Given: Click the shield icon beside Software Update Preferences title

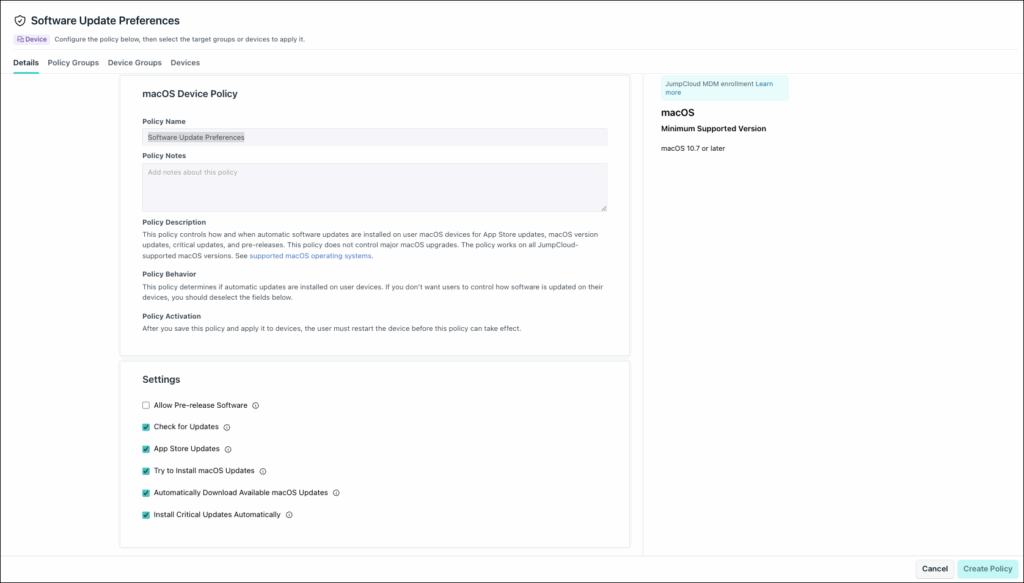Looking at the screenshot, I should [20, 21].
